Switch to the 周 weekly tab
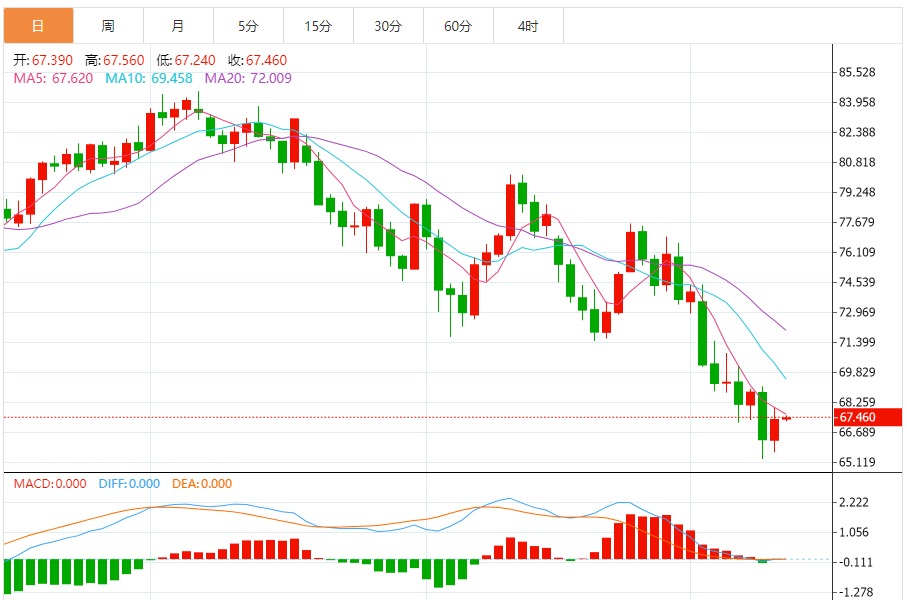The width and height of the screenshot is (907, 600). point(108,25)
